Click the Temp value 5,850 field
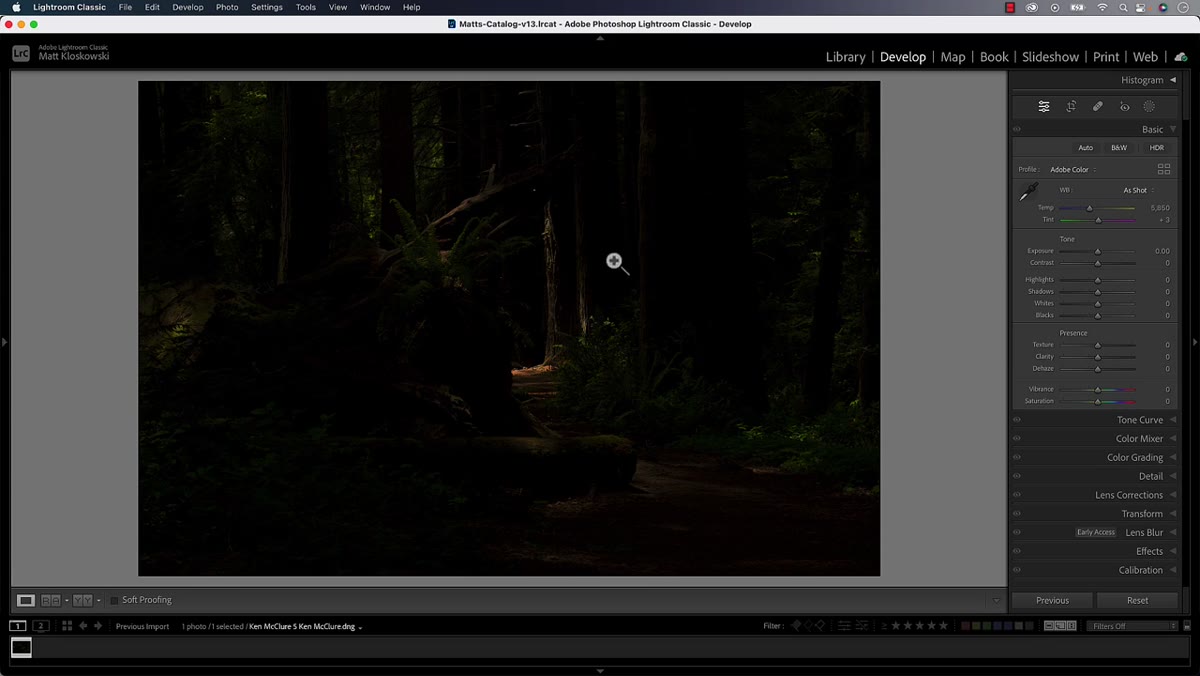 pos(1160,208)
